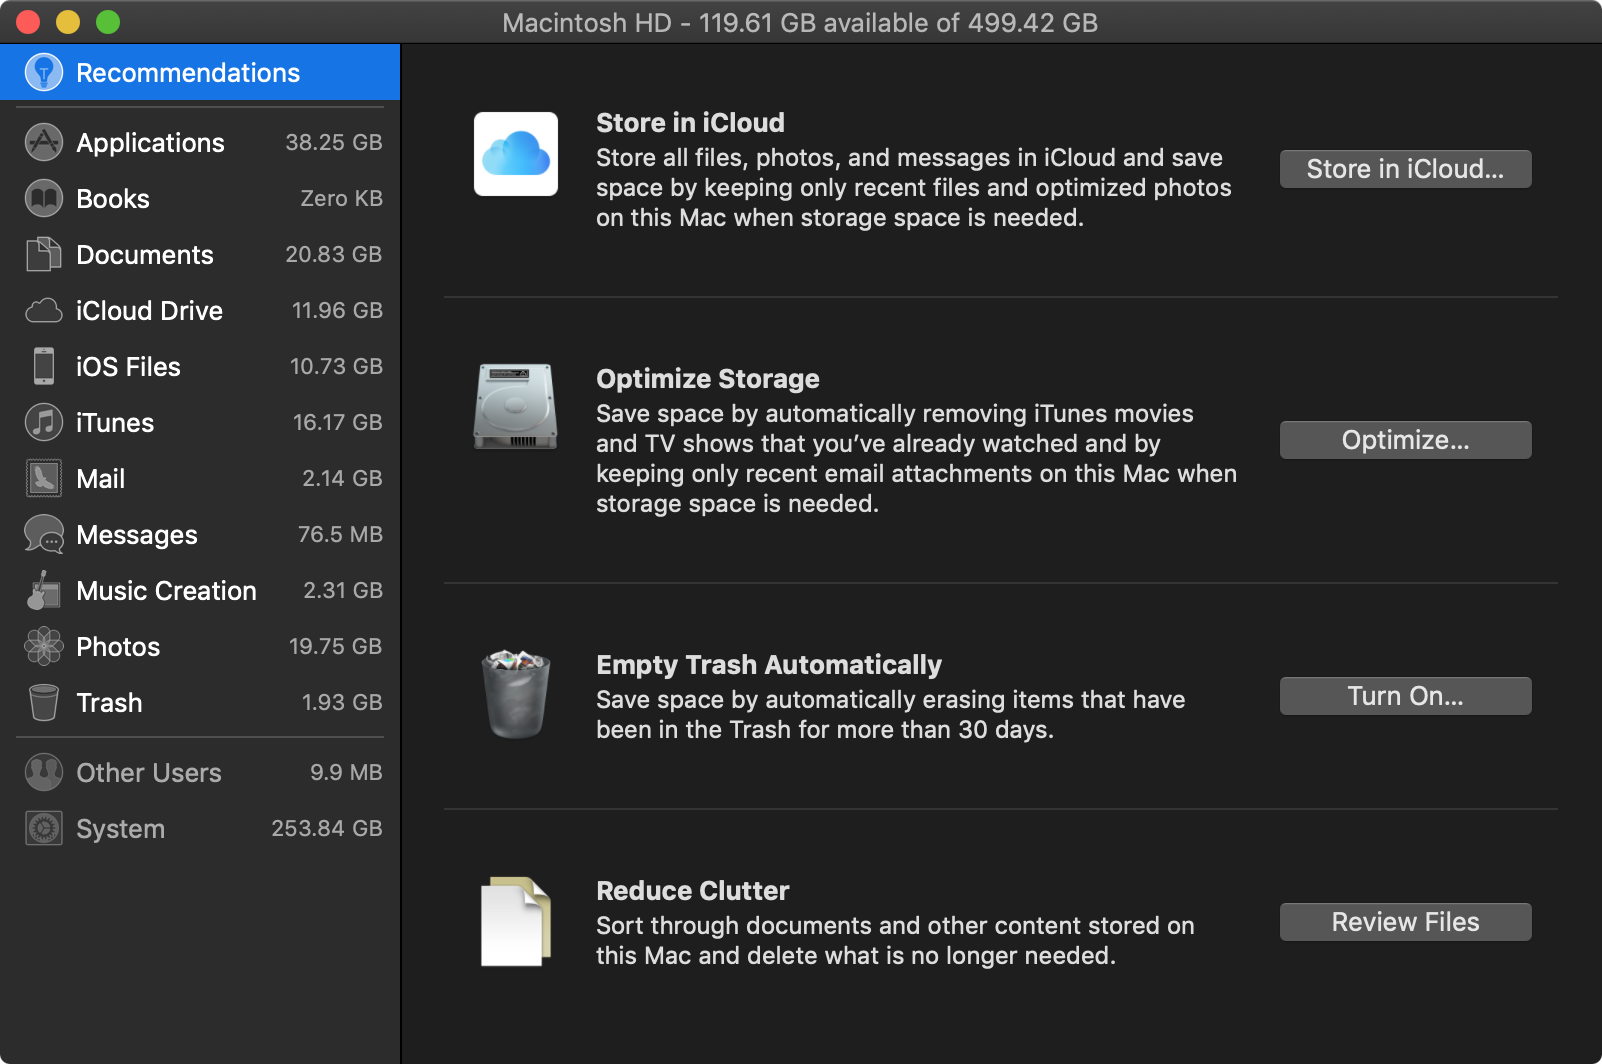This screenshot has width=1602, height=1064.
Task: Click the Messages label
Action: tap(137, 535)
